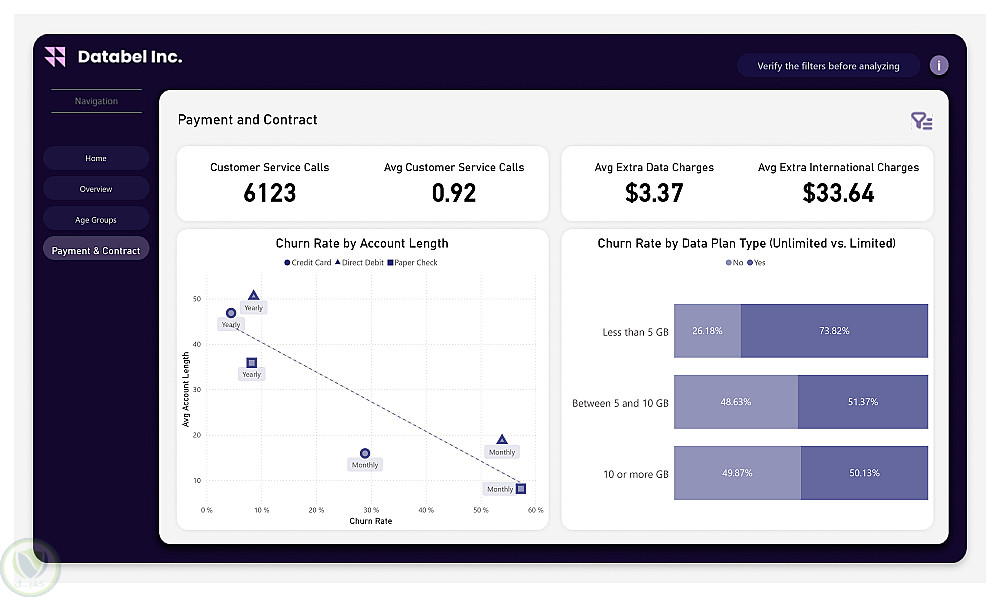Go to the Home page
1000x597 pixels.
(96, 158)
